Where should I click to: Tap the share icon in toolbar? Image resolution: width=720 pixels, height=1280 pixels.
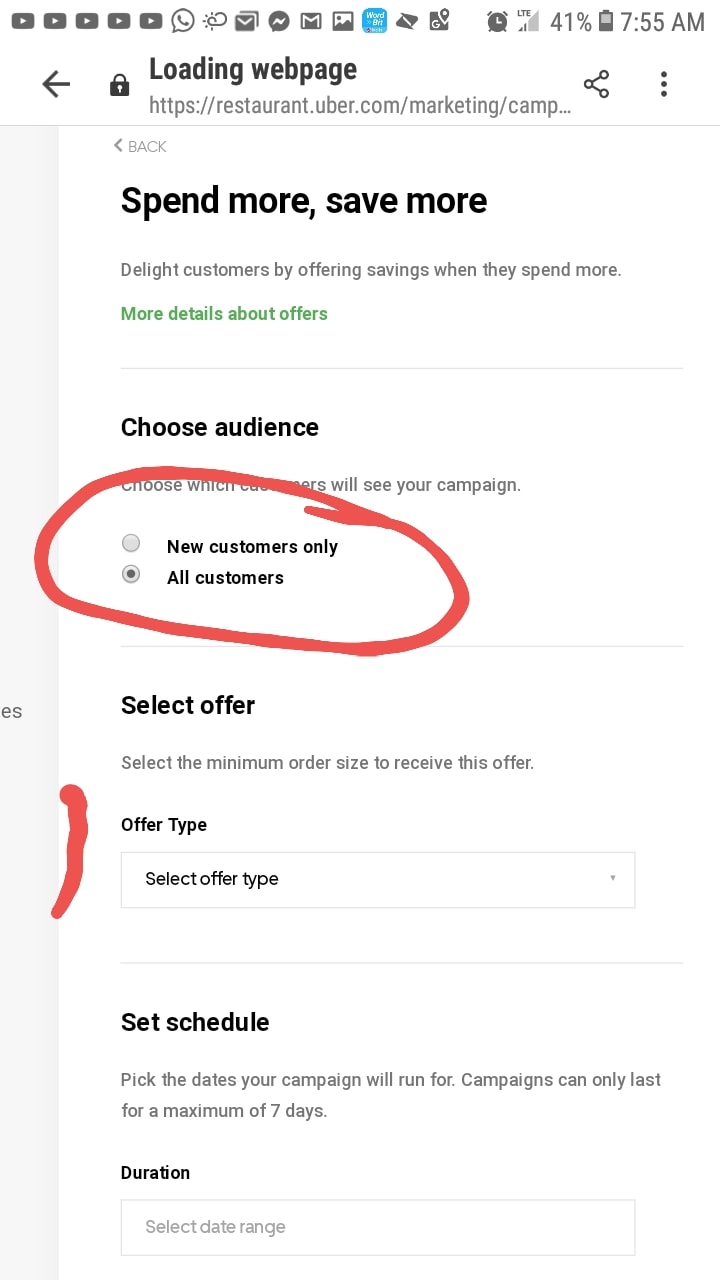click(596, 85)
